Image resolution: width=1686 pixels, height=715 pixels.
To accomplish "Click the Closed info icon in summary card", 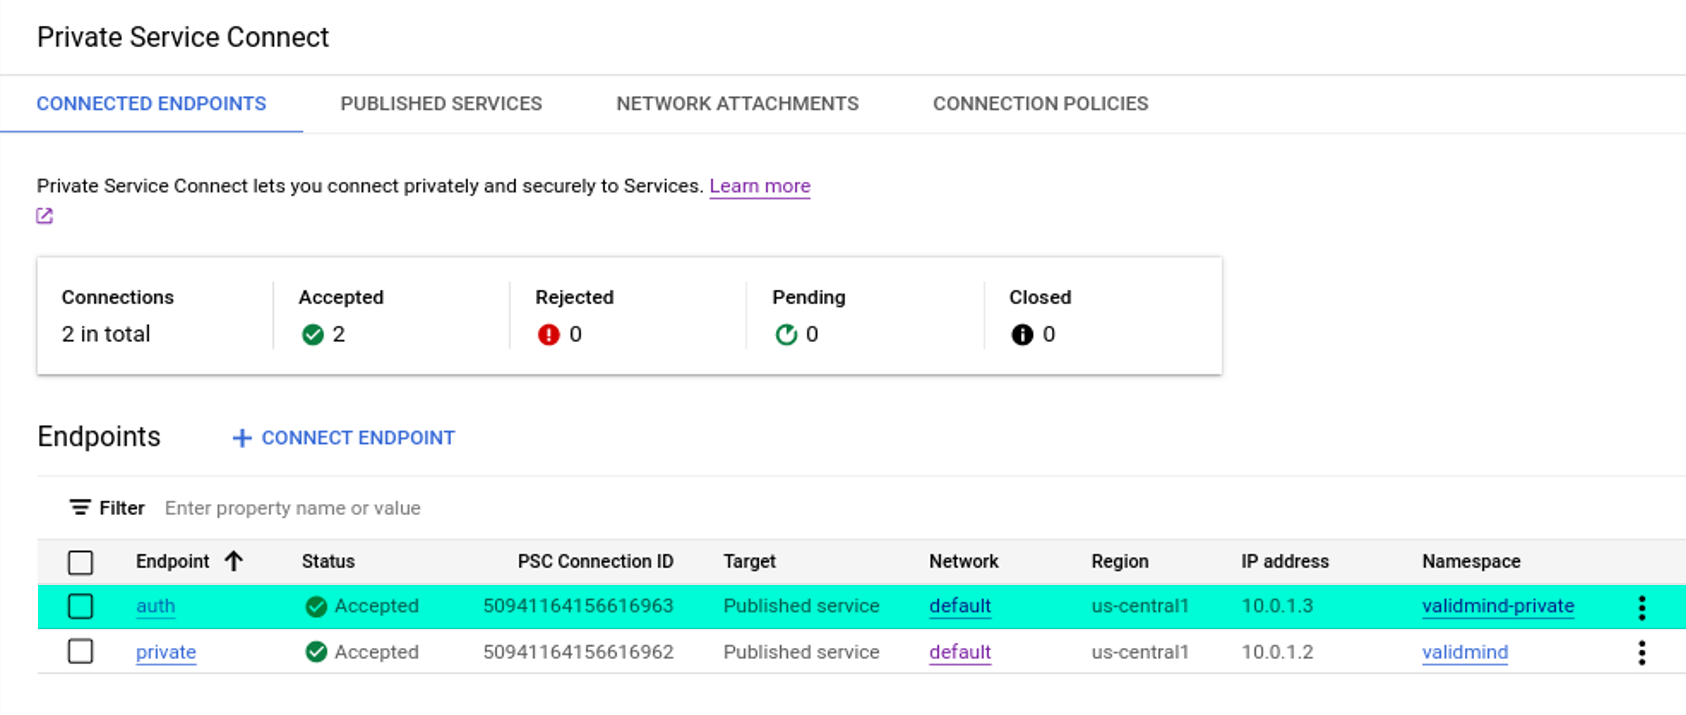I will 1022,335.
